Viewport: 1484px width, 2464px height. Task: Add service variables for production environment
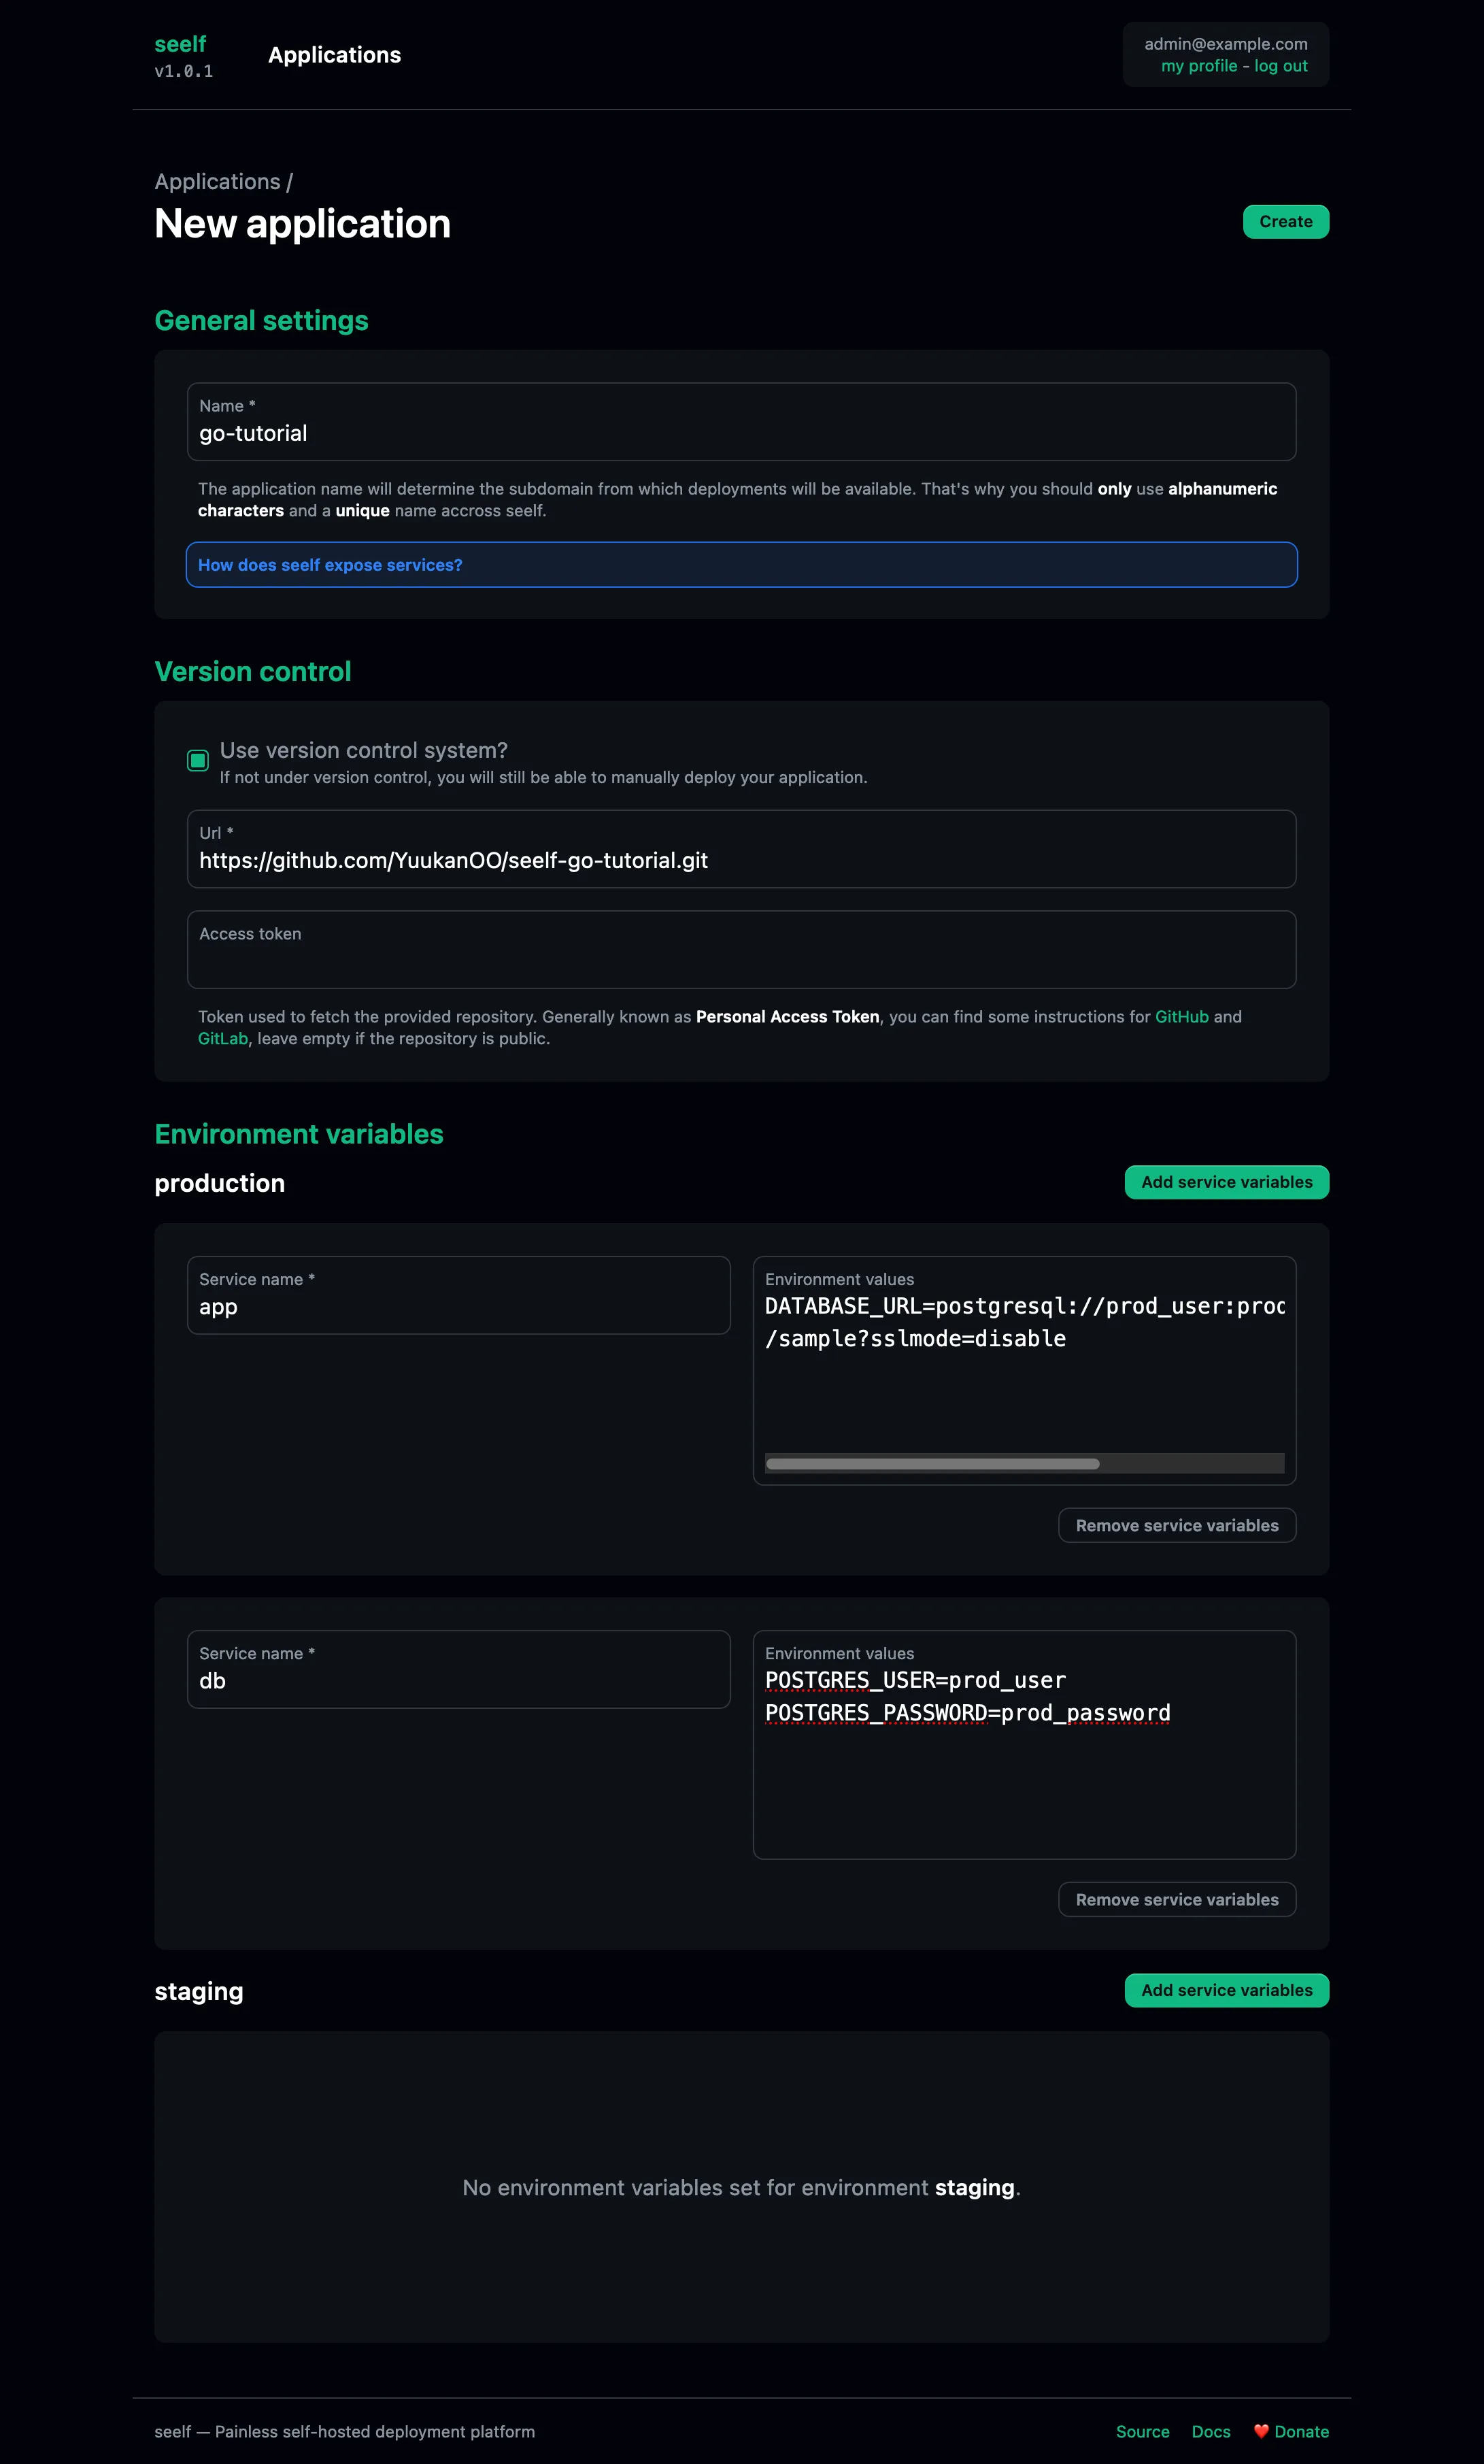coord(1226,1181)
